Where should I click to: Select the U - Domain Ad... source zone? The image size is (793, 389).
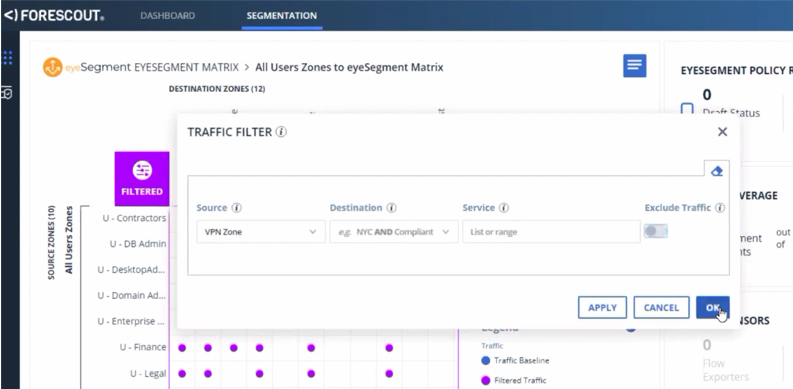(x=131, y=295)
